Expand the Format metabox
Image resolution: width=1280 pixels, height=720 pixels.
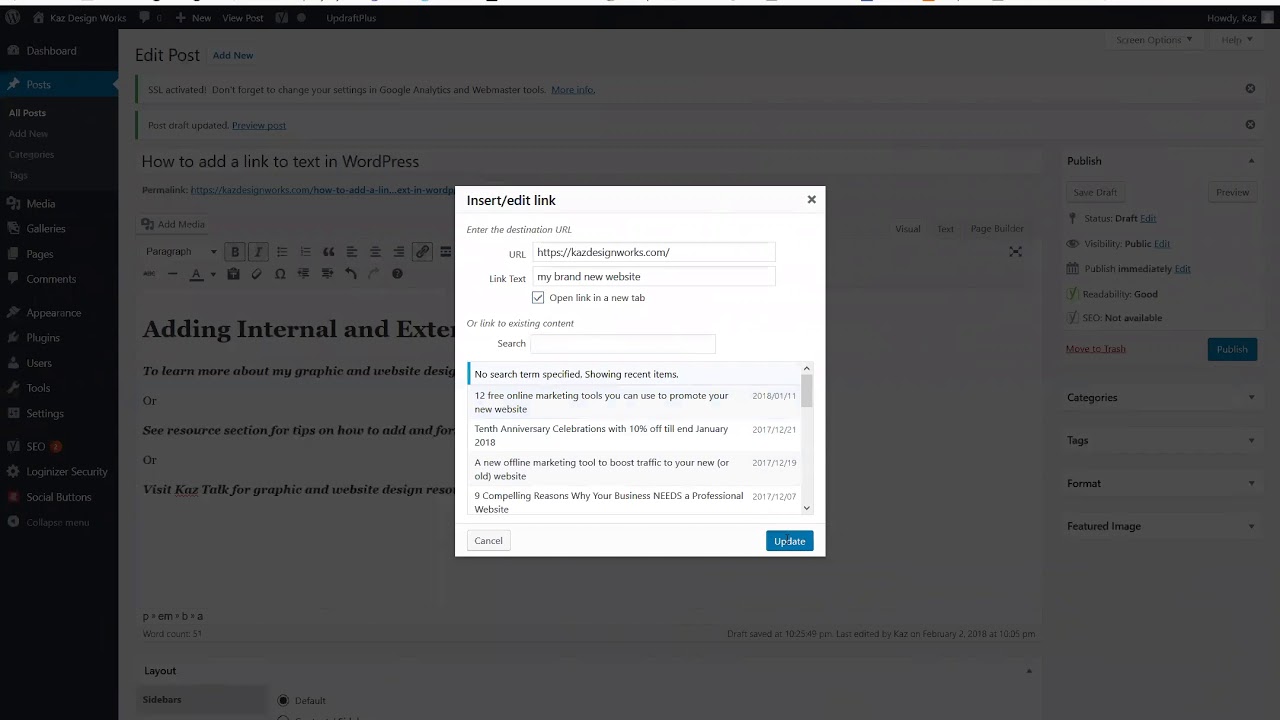tap(1250, 484)
